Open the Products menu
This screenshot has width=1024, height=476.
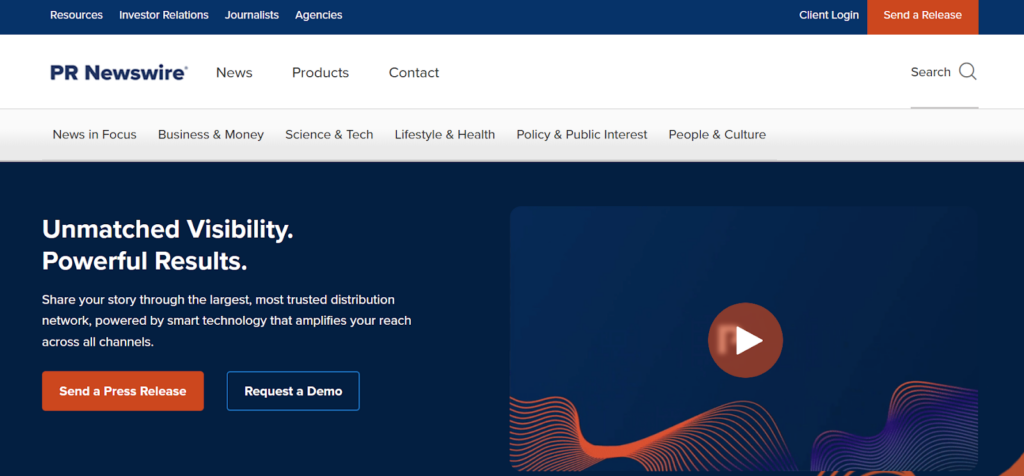[320, 73]
